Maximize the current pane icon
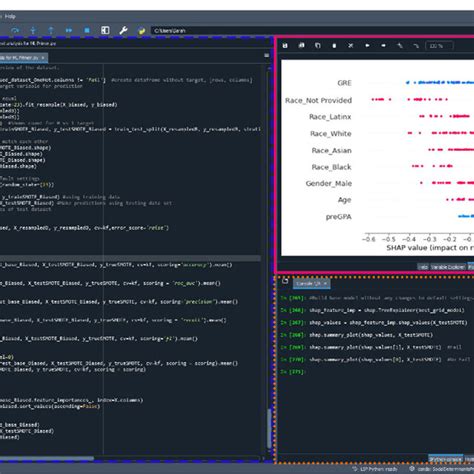Image resolution: width=474 pixels, height=474 pixels. pos(105,30)
